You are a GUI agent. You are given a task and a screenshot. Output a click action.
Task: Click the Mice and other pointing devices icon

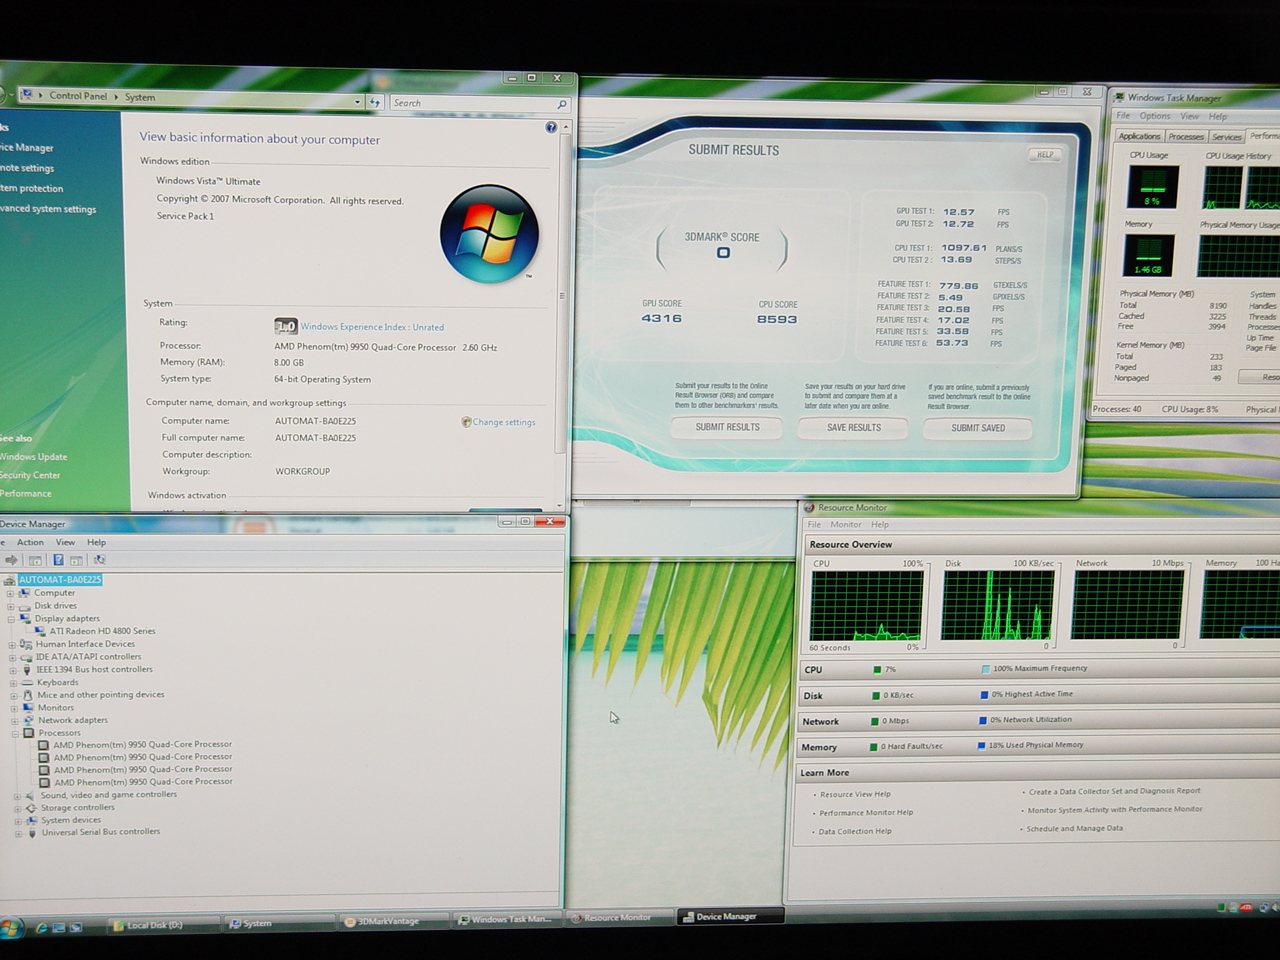28,695
